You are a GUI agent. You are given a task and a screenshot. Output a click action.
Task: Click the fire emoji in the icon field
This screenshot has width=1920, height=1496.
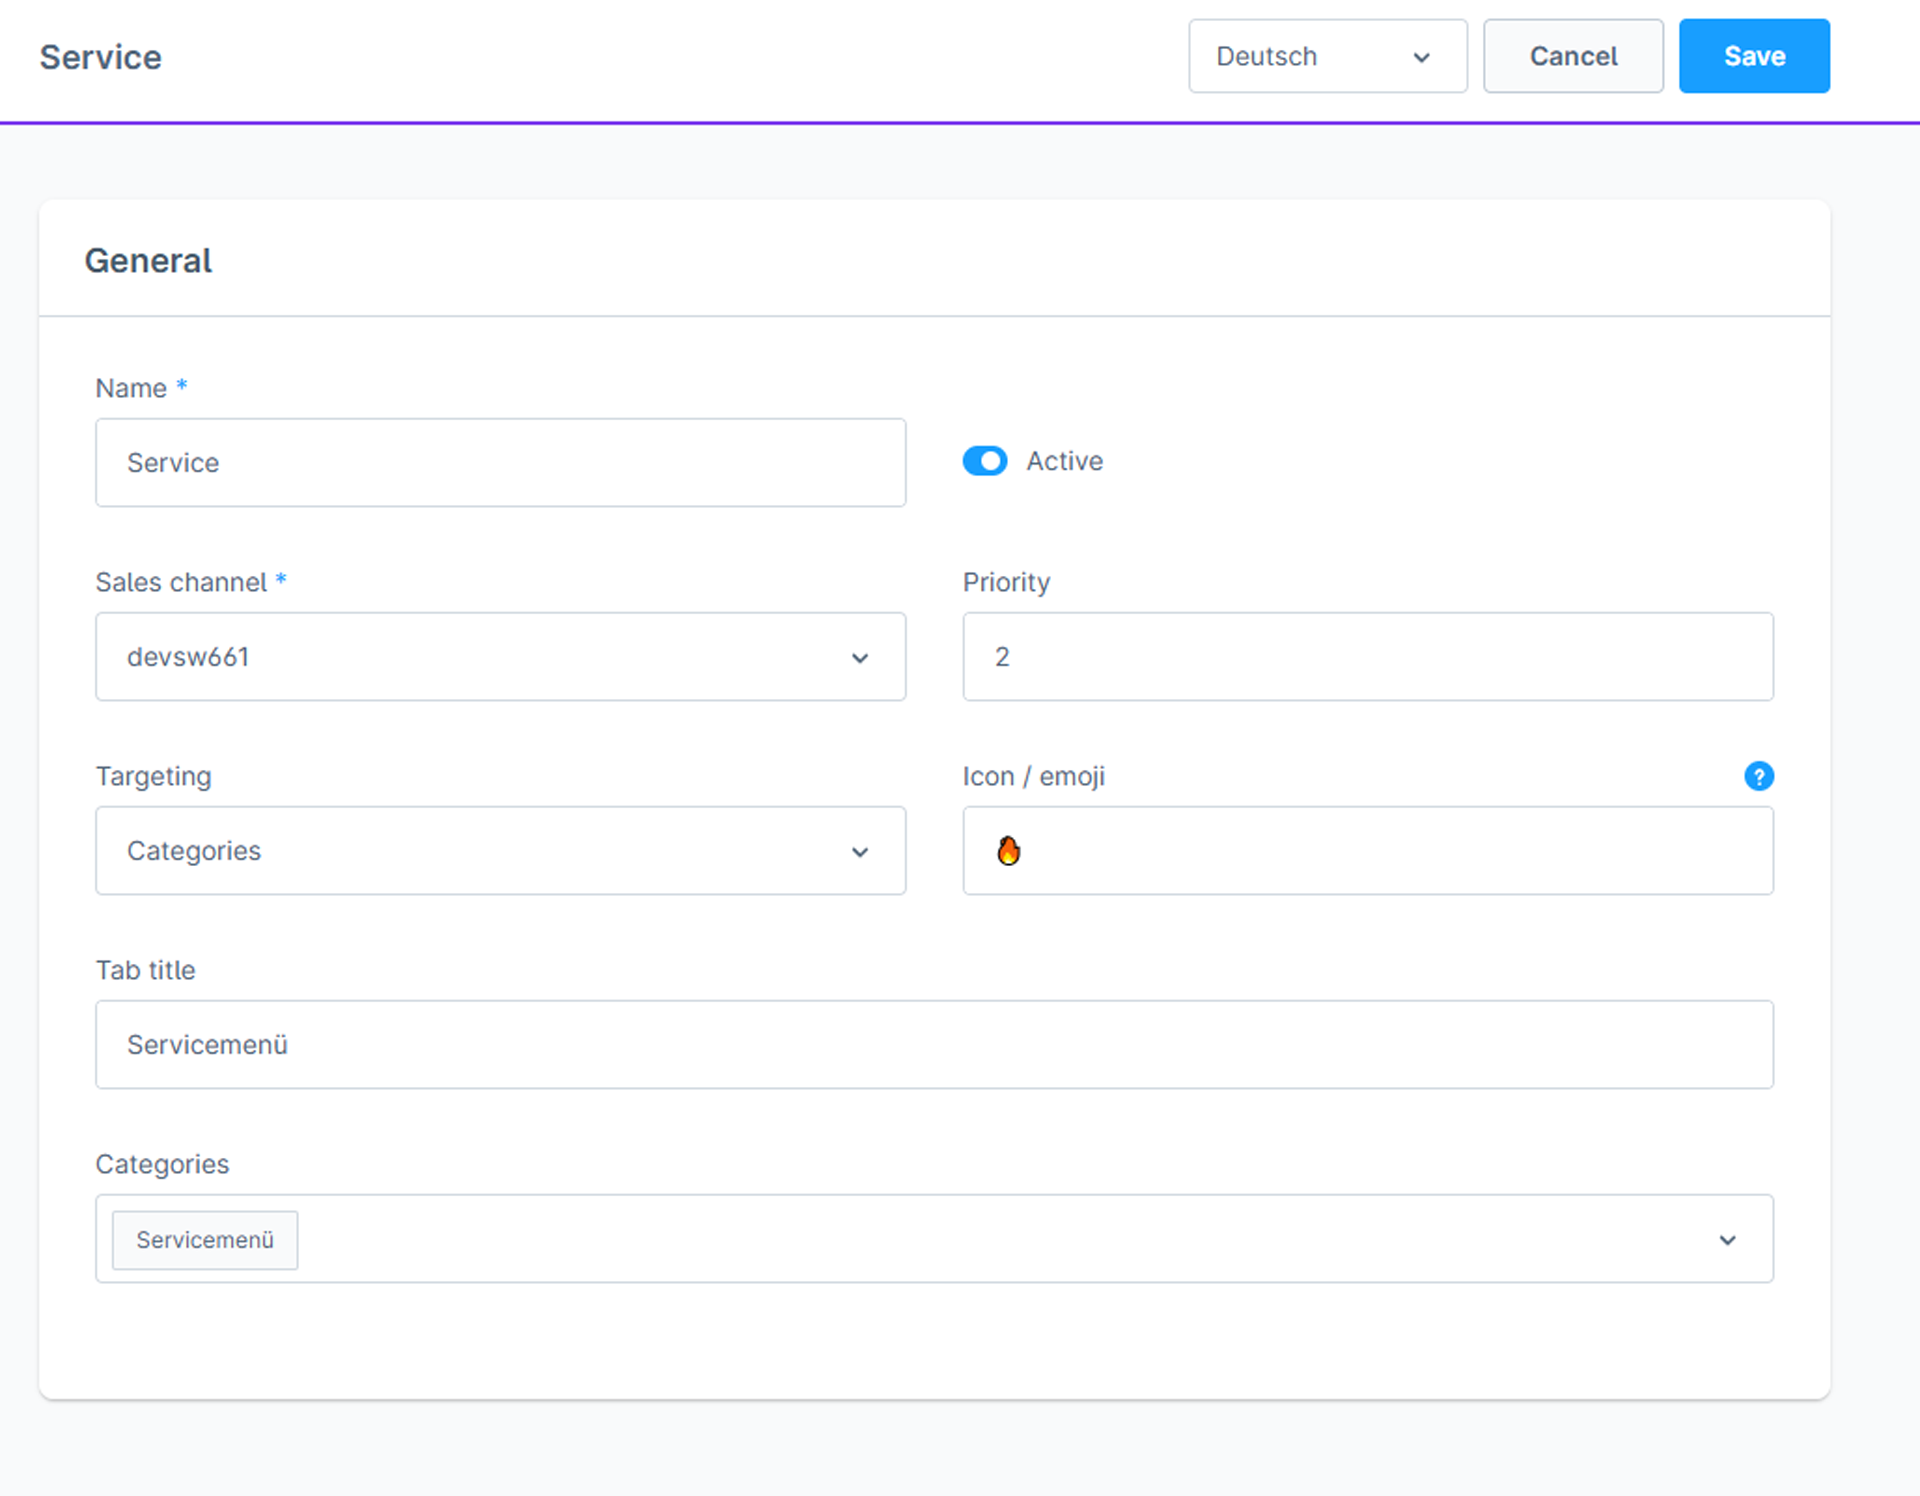click(x=1008, y=850)
